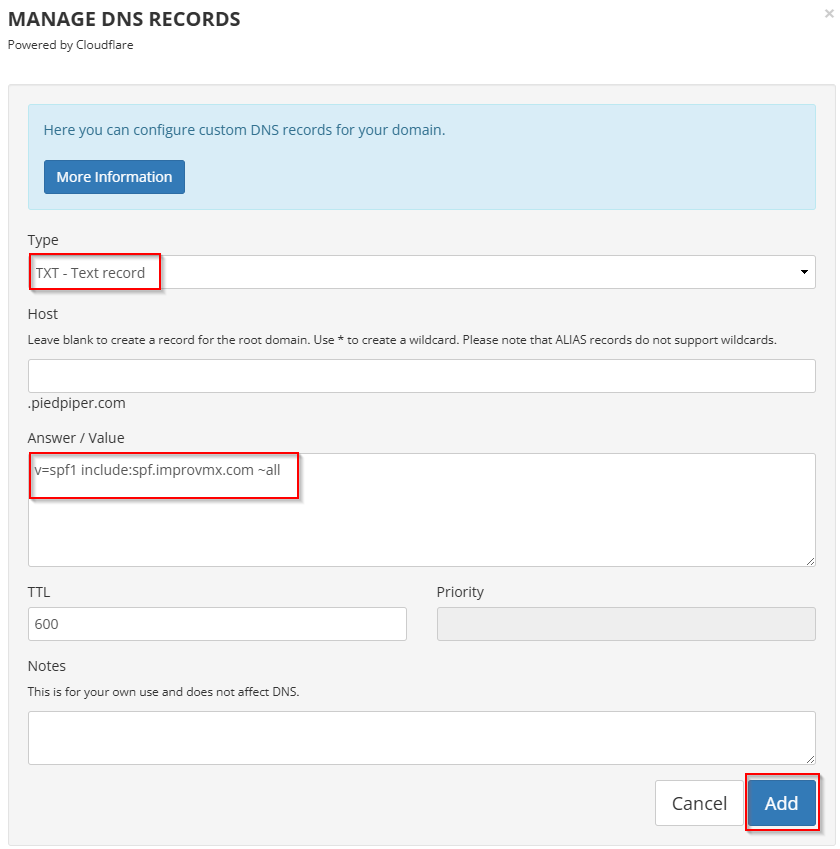Click the Notes label
The width and height of the screenshot is (840, 849).
point(47,666)
